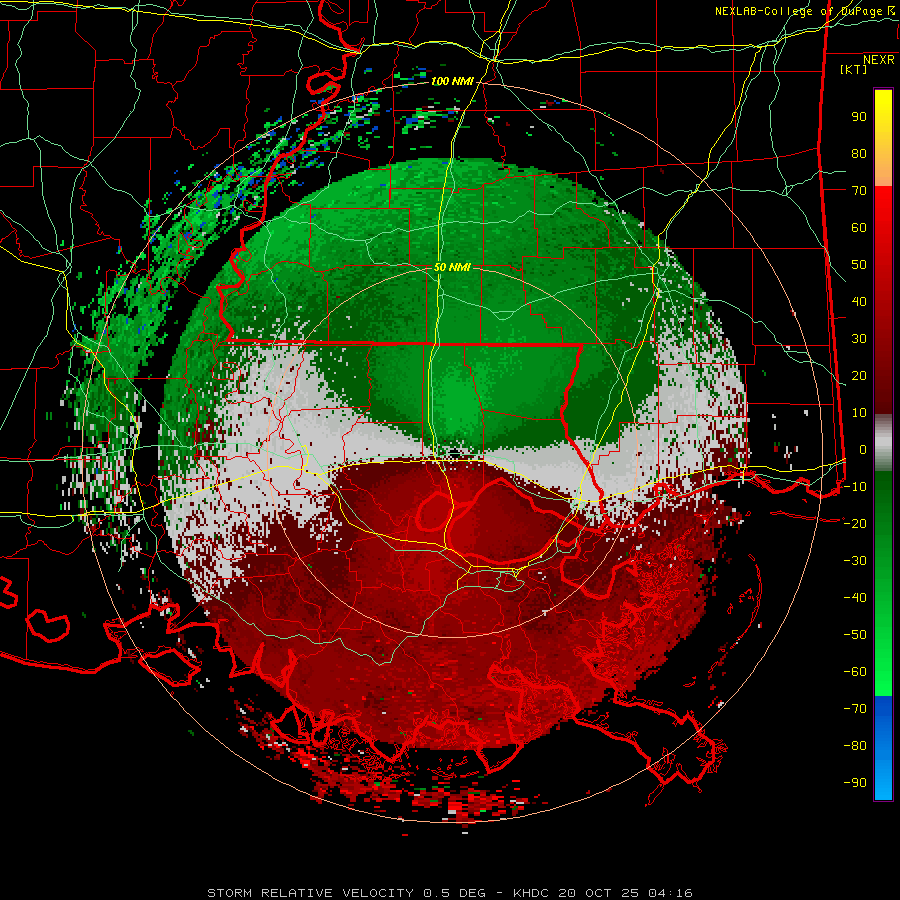
Task: Click the -10 value on velocity scale
Action: click(855, 487)
